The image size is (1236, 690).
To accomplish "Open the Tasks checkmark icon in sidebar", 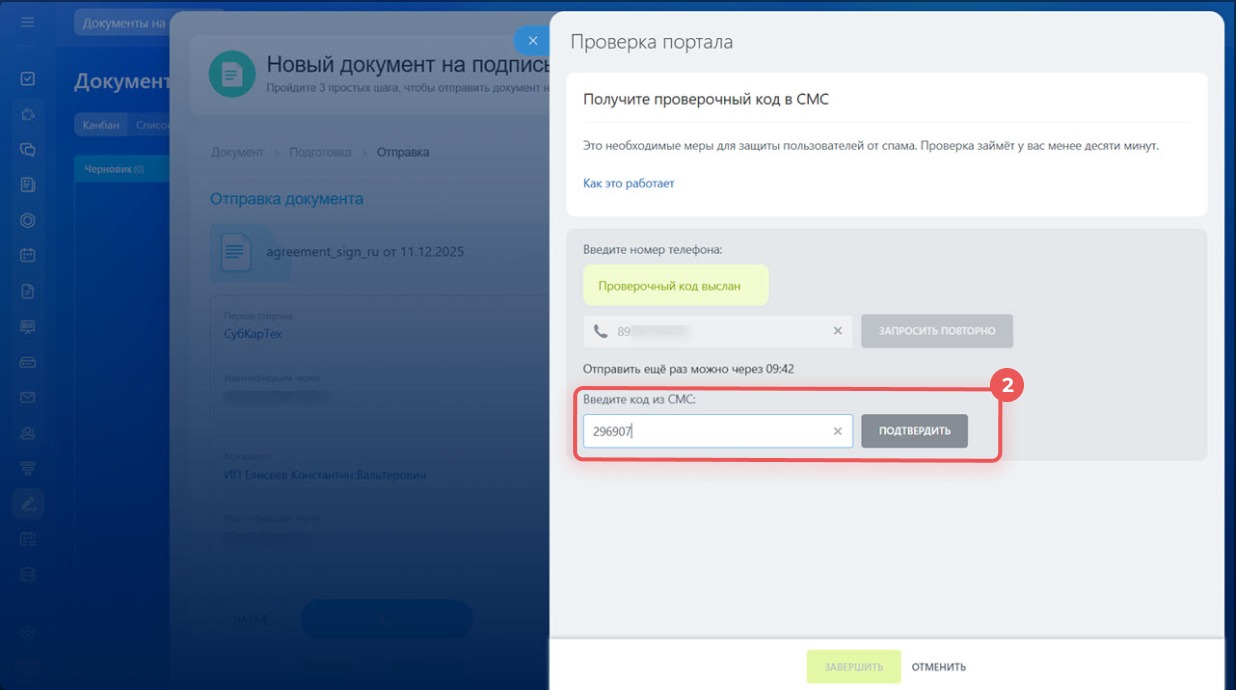I will (x=28, y=79).
